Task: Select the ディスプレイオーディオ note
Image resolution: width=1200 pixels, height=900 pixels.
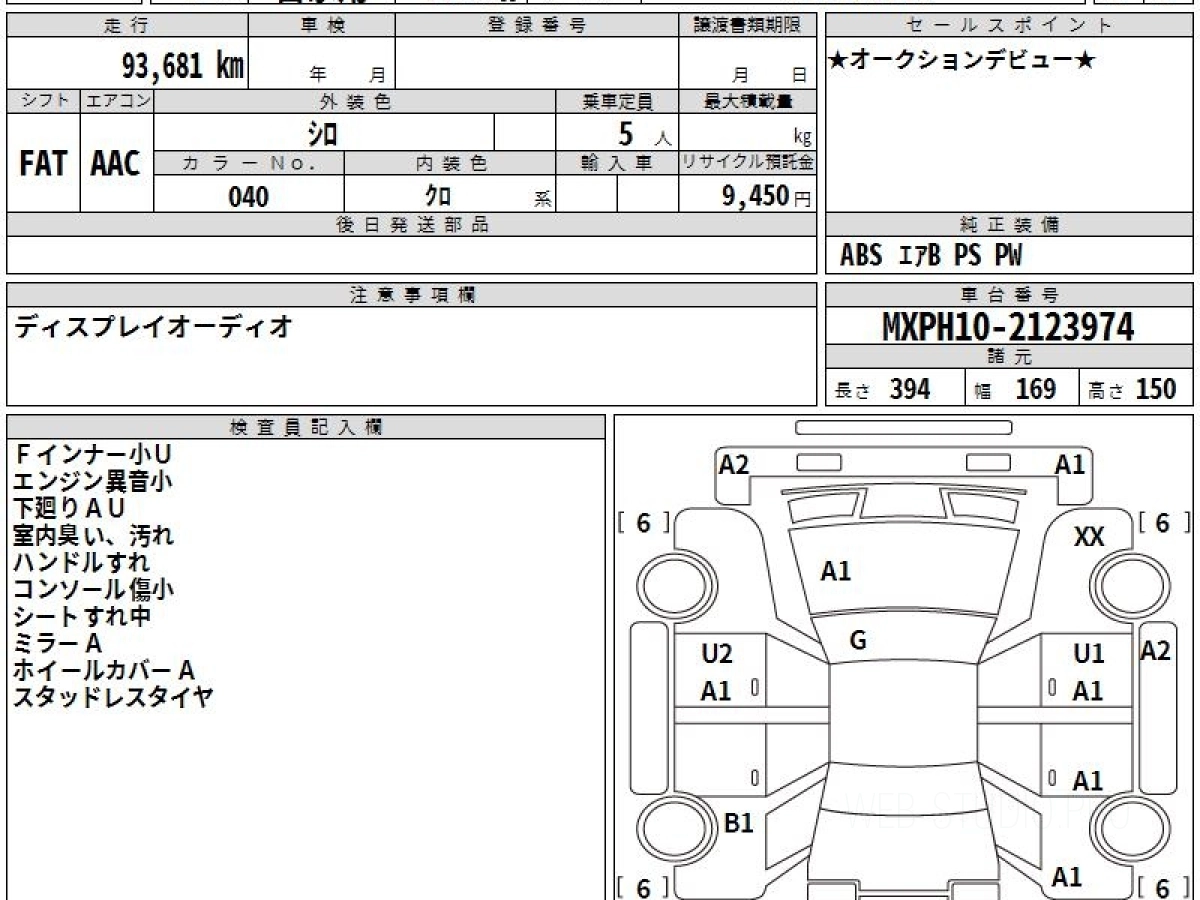Action: pos(153,326)
